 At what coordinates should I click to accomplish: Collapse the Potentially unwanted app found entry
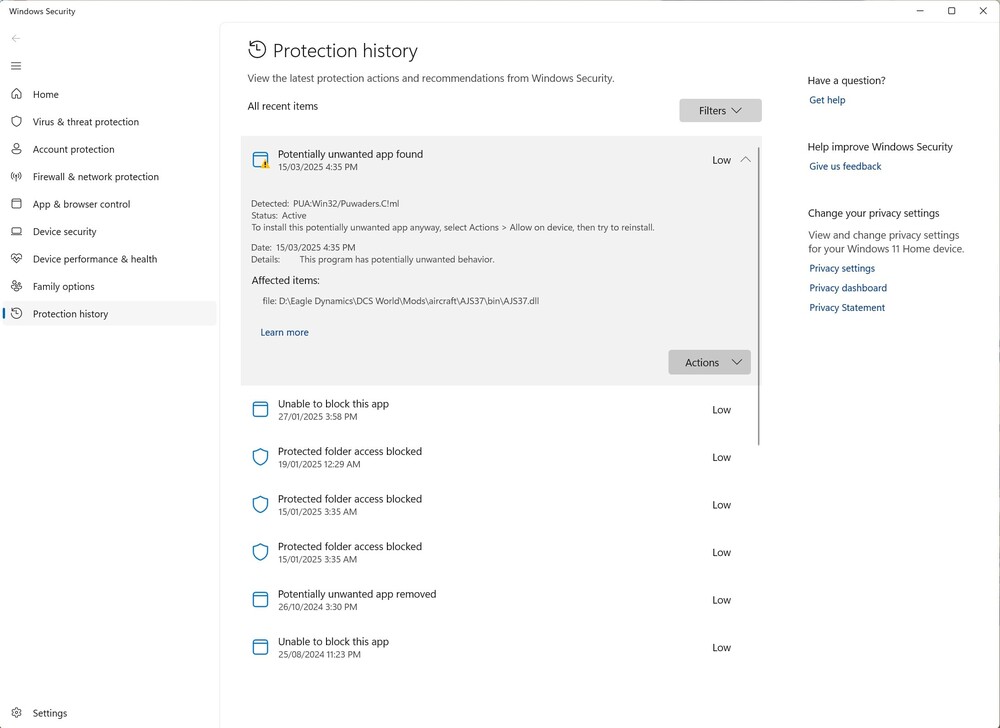tap(745, 160)
